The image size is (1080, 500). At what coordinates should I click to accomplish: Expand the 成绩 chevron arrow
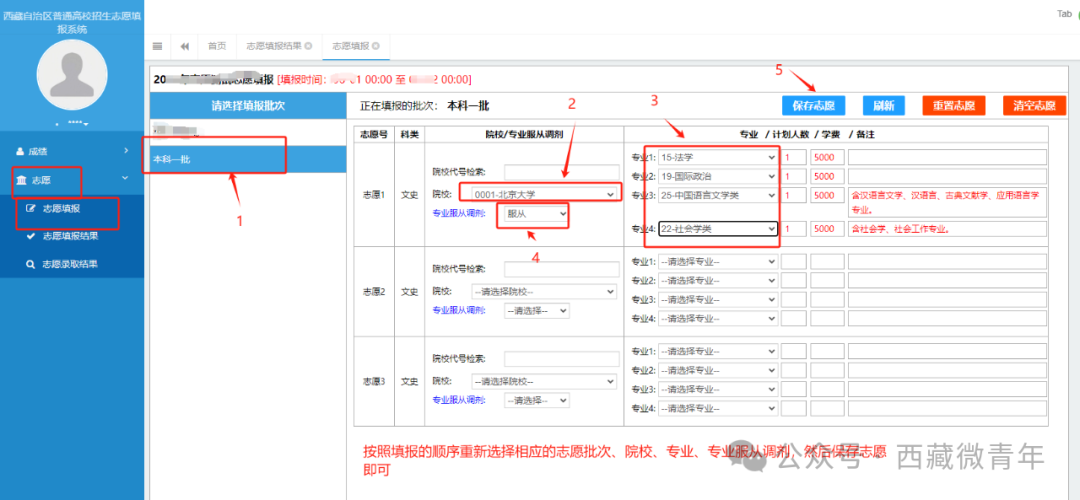pos(126,150)
